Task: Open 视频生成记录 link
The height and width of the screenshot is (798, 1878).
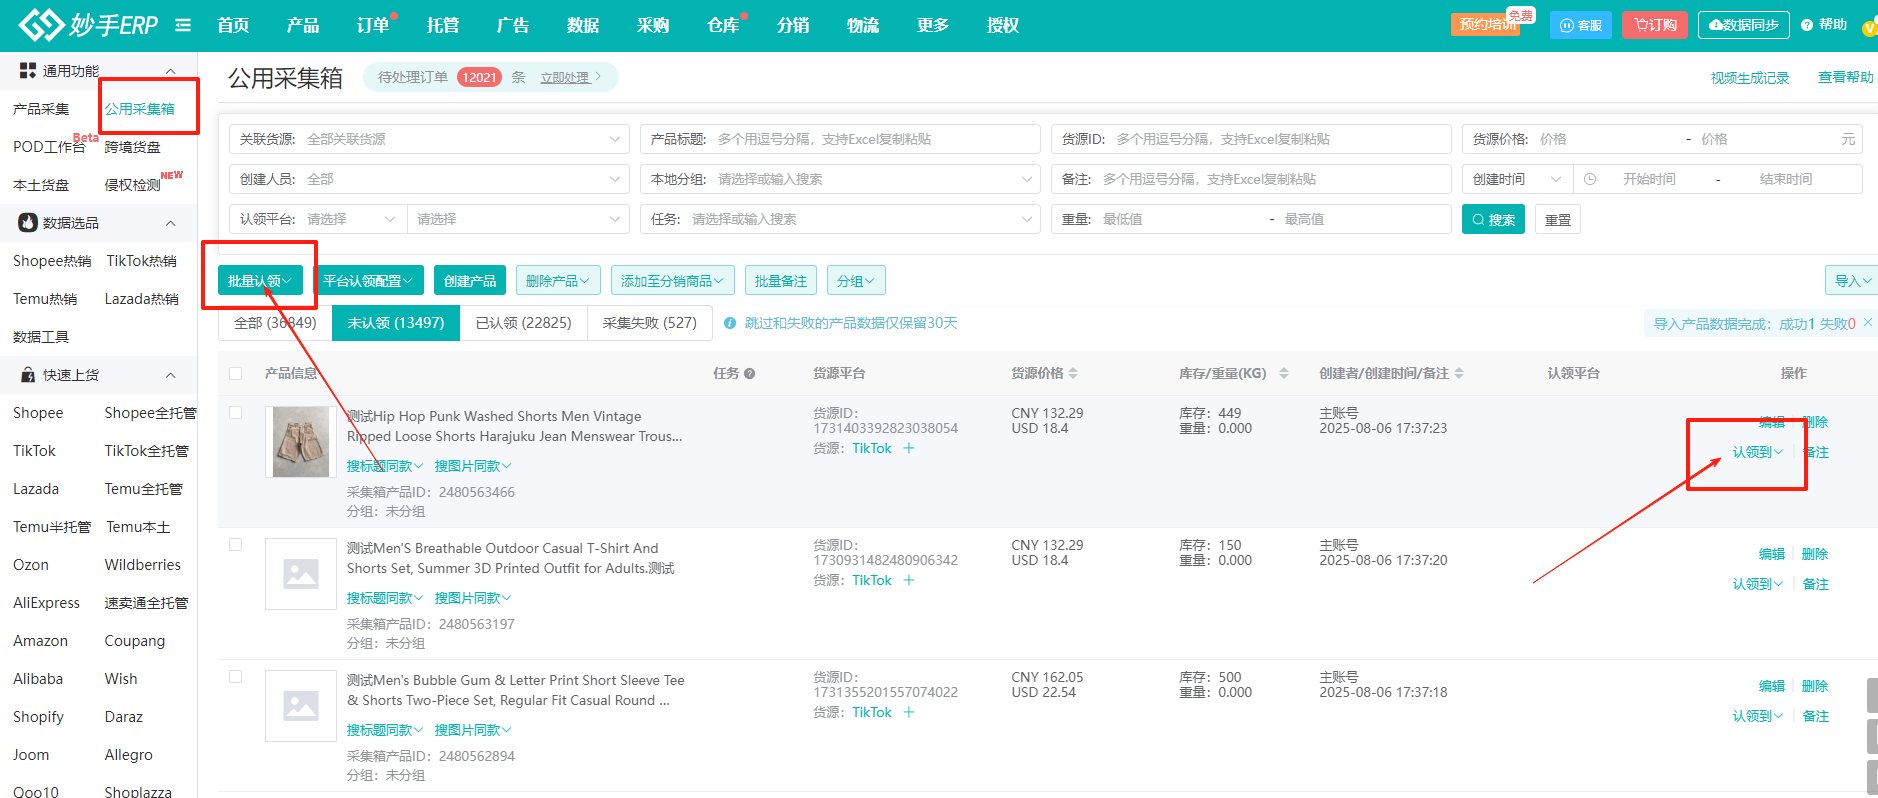Action: [1750, 77]
